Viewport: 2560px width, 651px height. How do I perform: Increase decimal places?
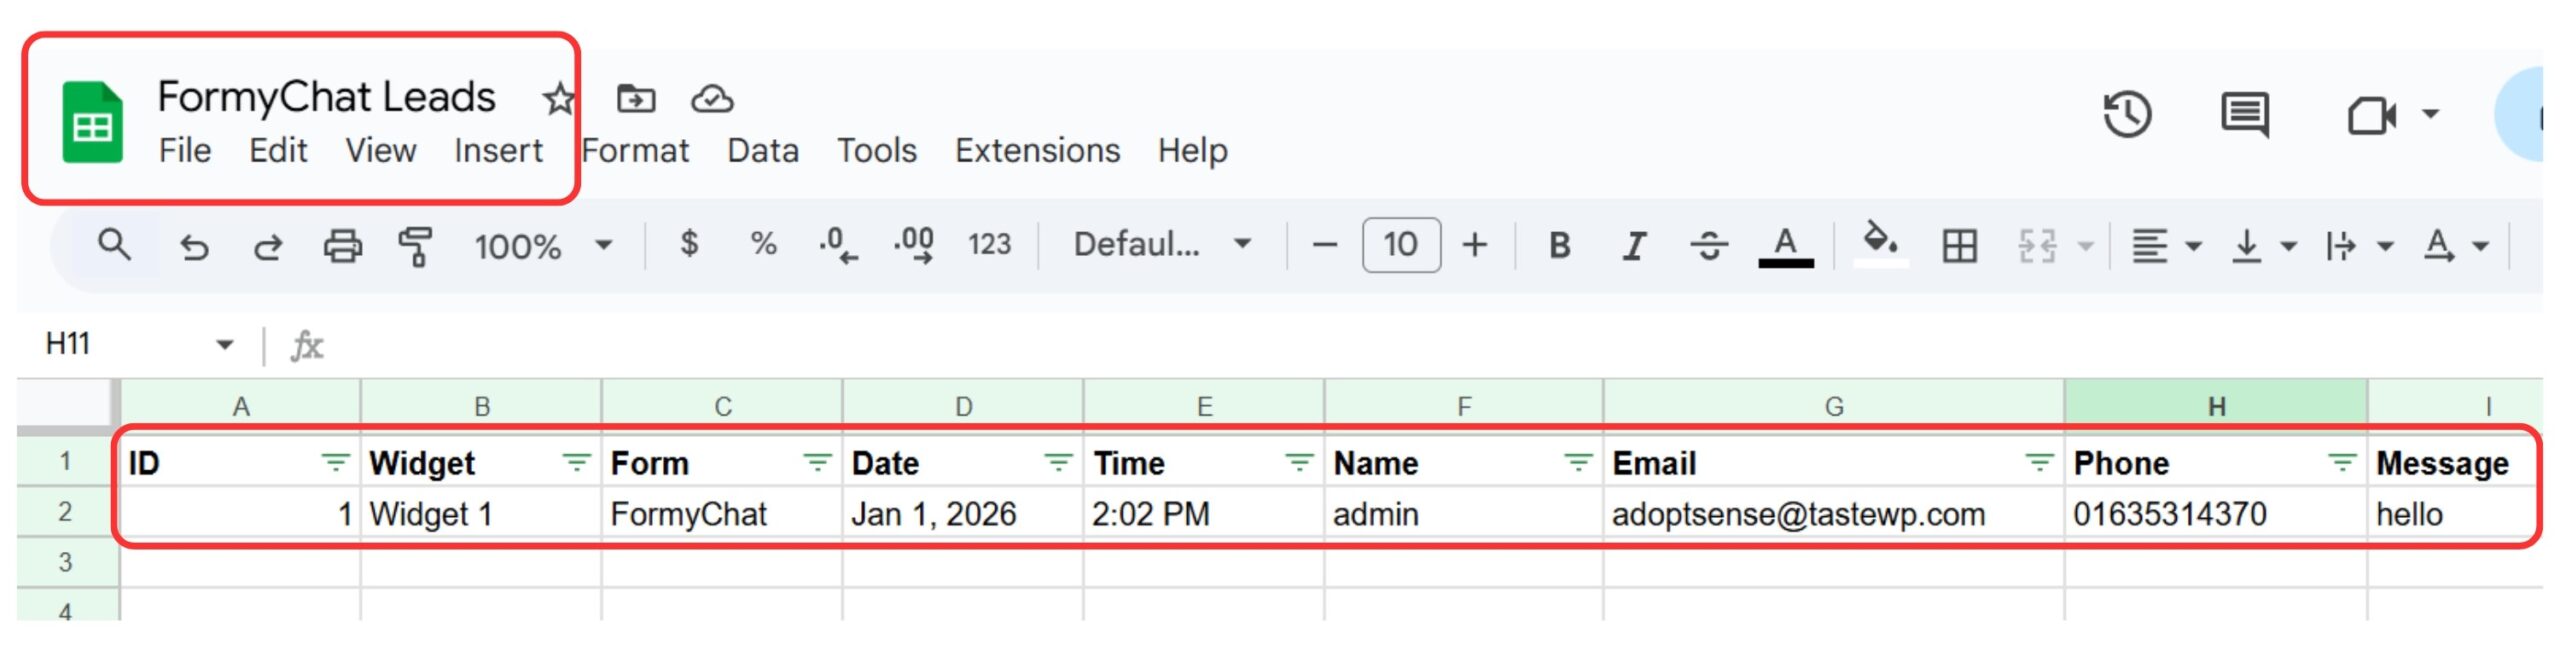(913, 245)
